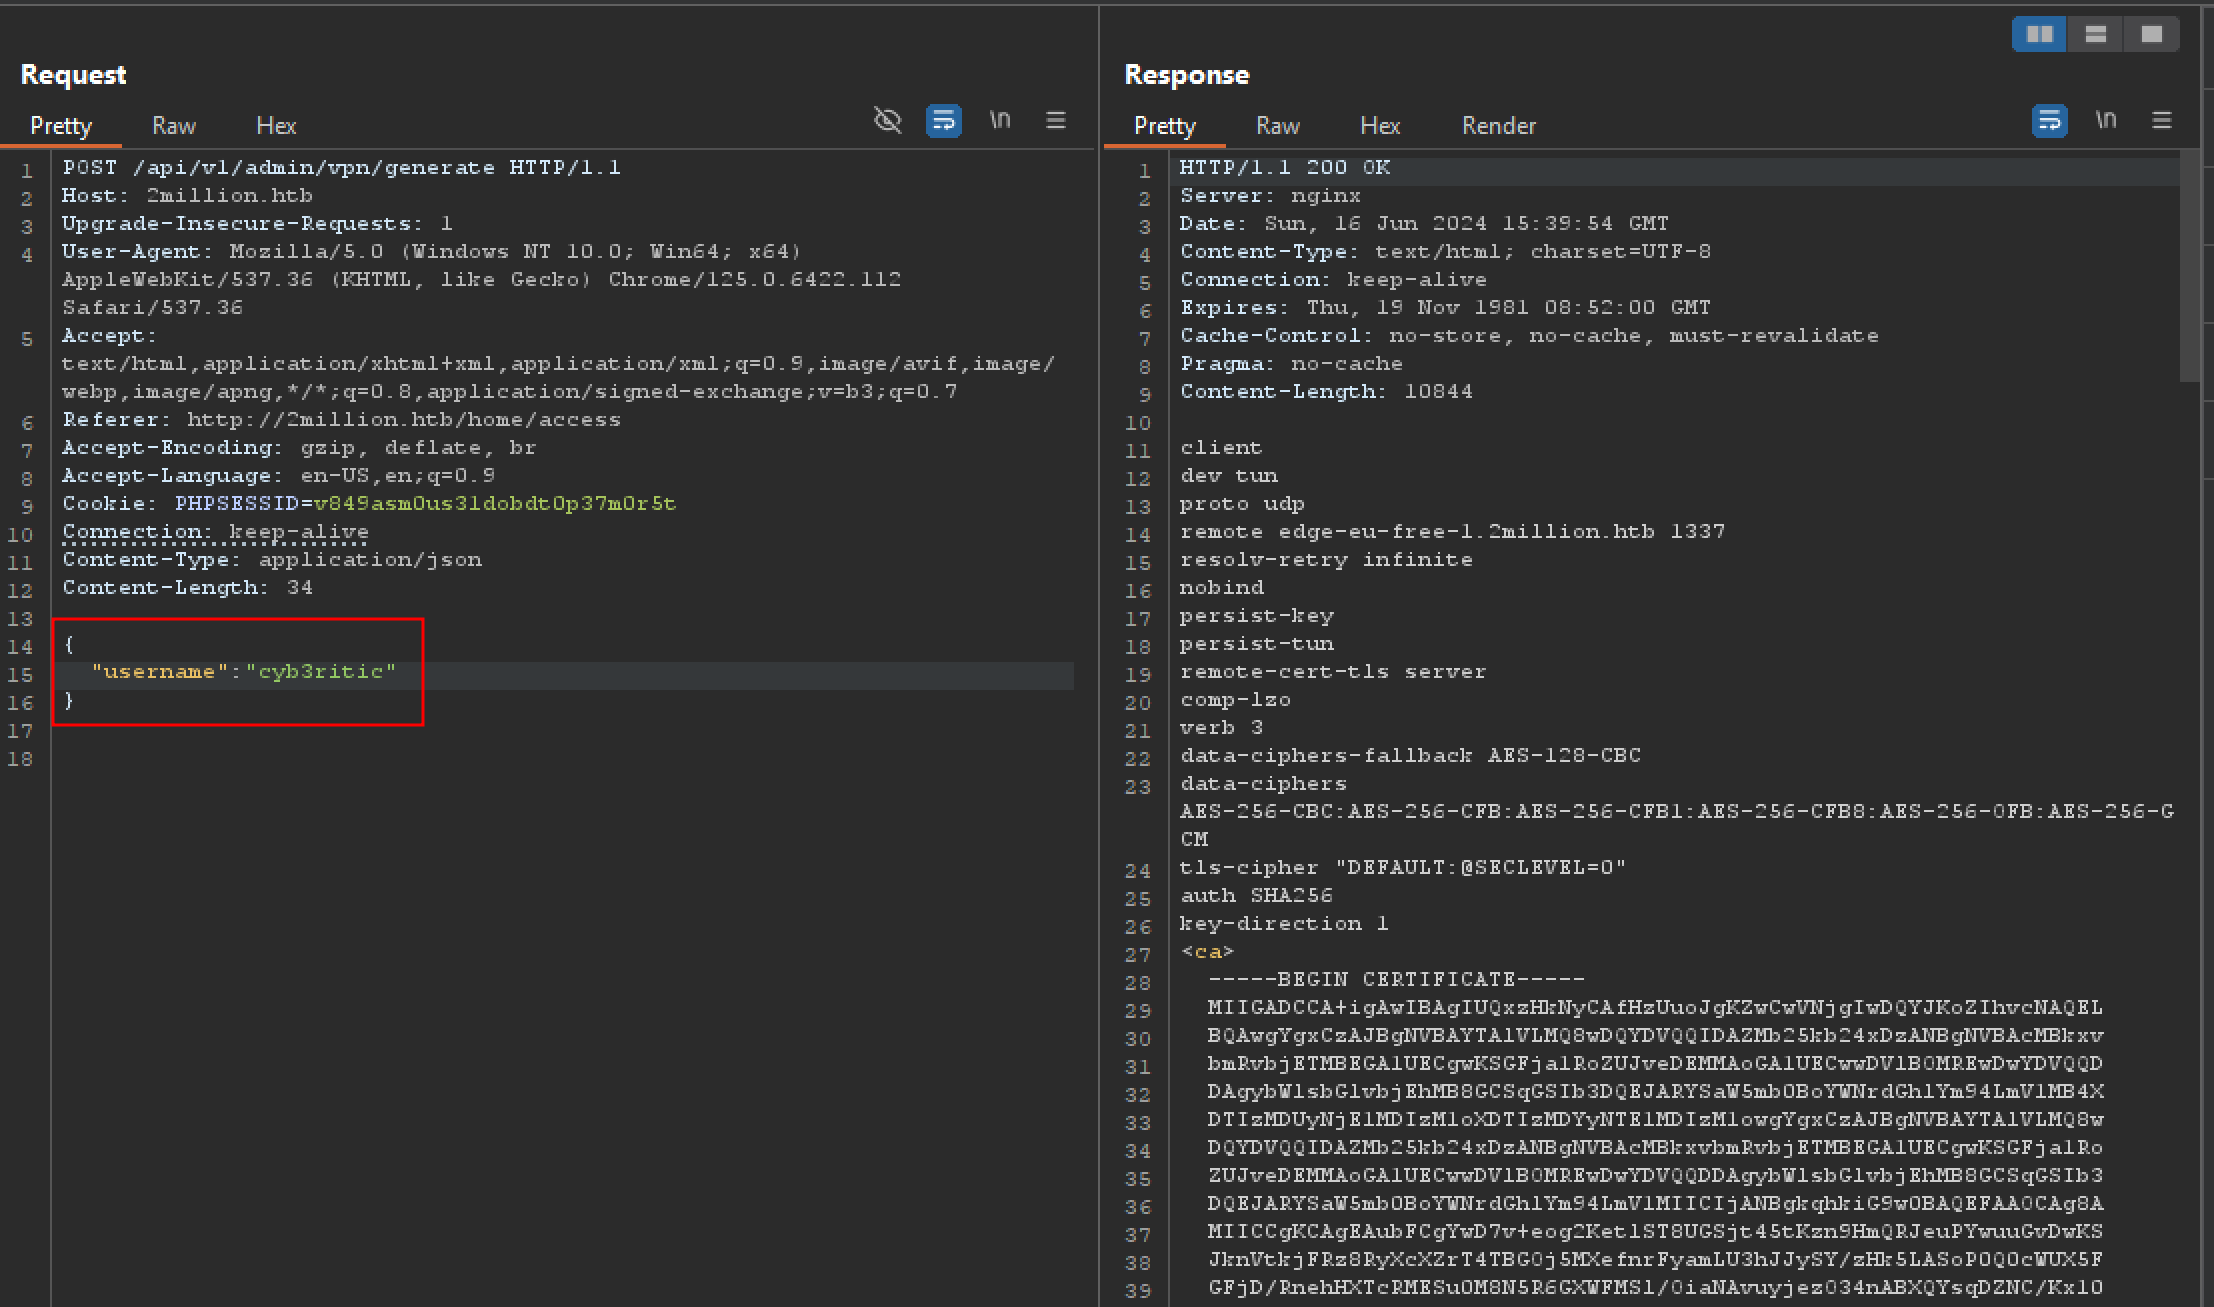2214x1307 pixels.
Task: Open the Response Render tab
Action: (1498, 126)
